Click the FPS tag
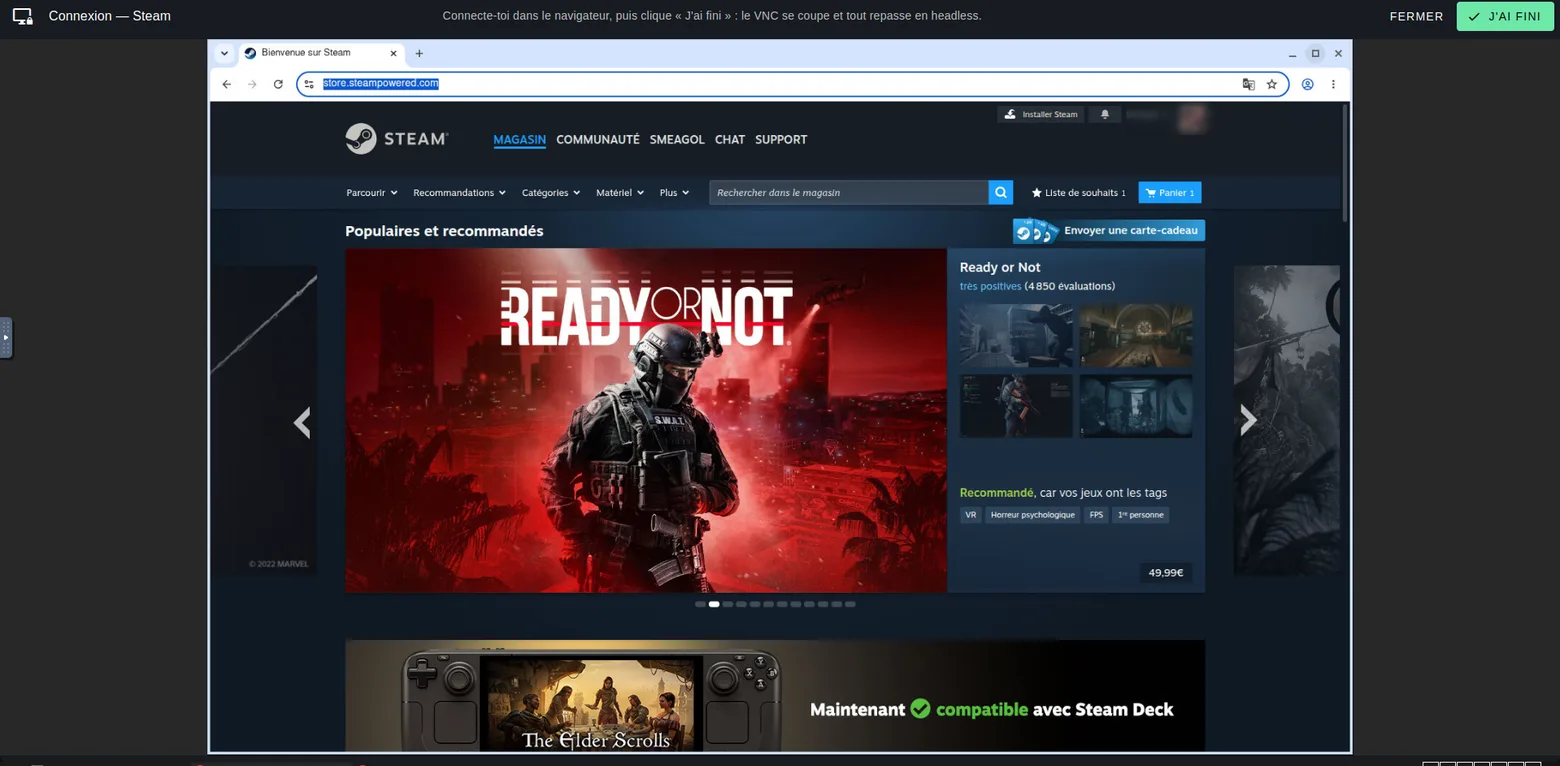1560x766 pixels. coord(1097,515)
